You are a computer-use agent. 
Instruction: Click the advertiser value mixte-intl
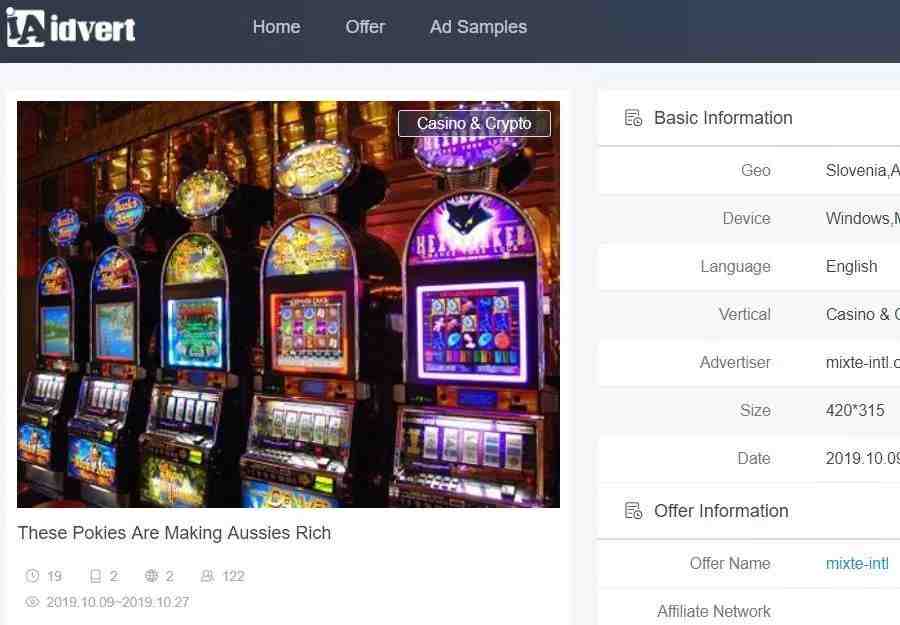point(863,362)
